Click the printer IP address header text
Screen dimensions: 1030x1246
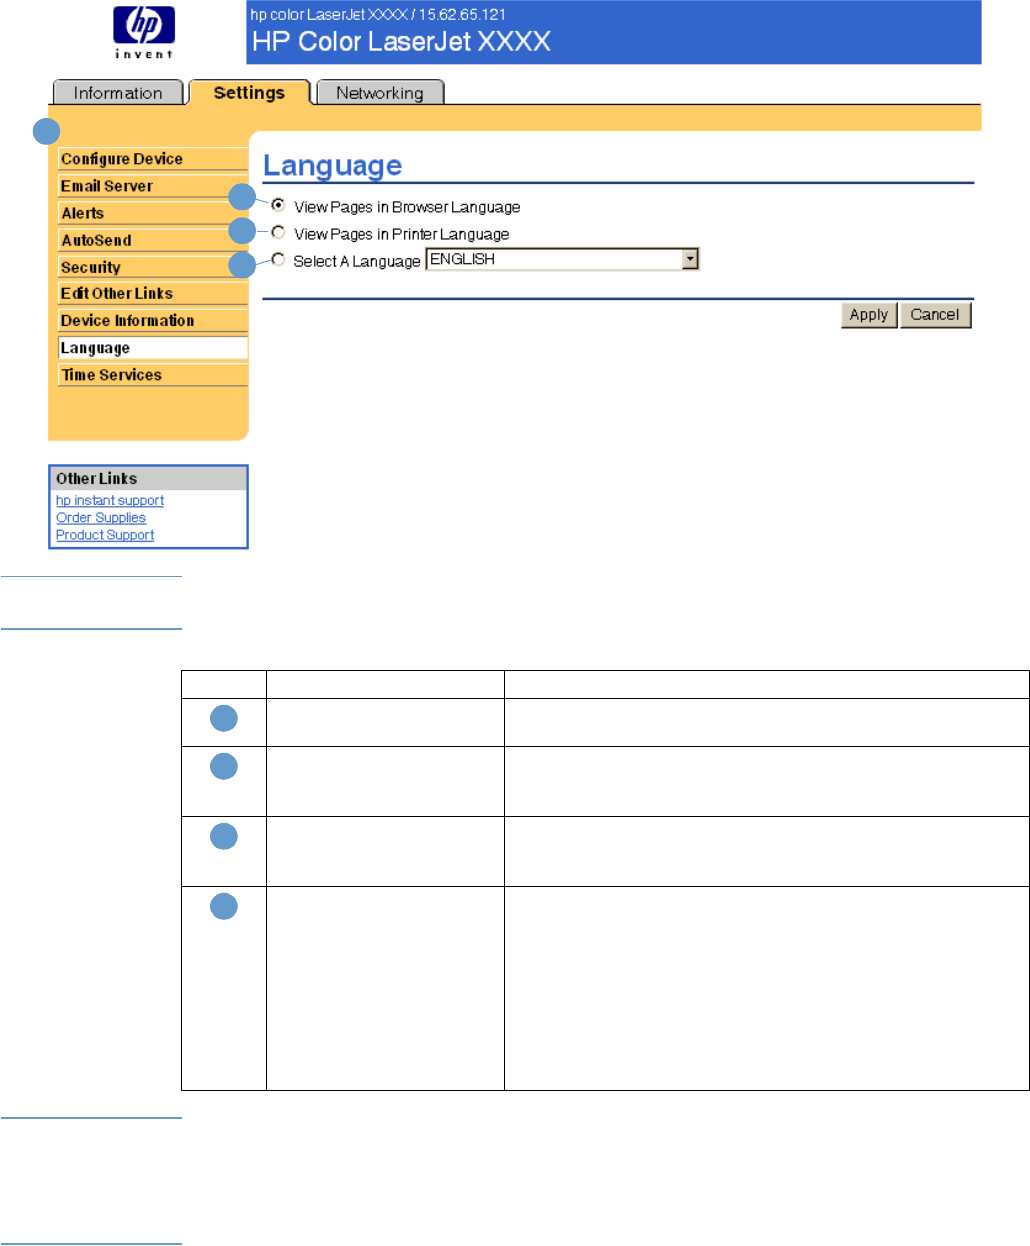tap(378, 14)
